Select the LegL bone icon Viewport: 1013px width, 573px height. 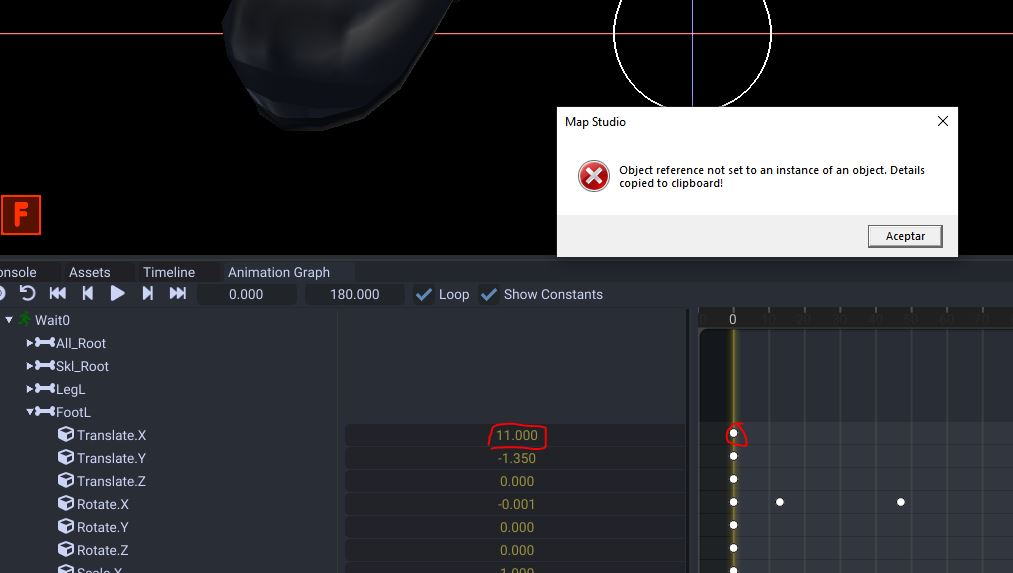coord(45,388)
